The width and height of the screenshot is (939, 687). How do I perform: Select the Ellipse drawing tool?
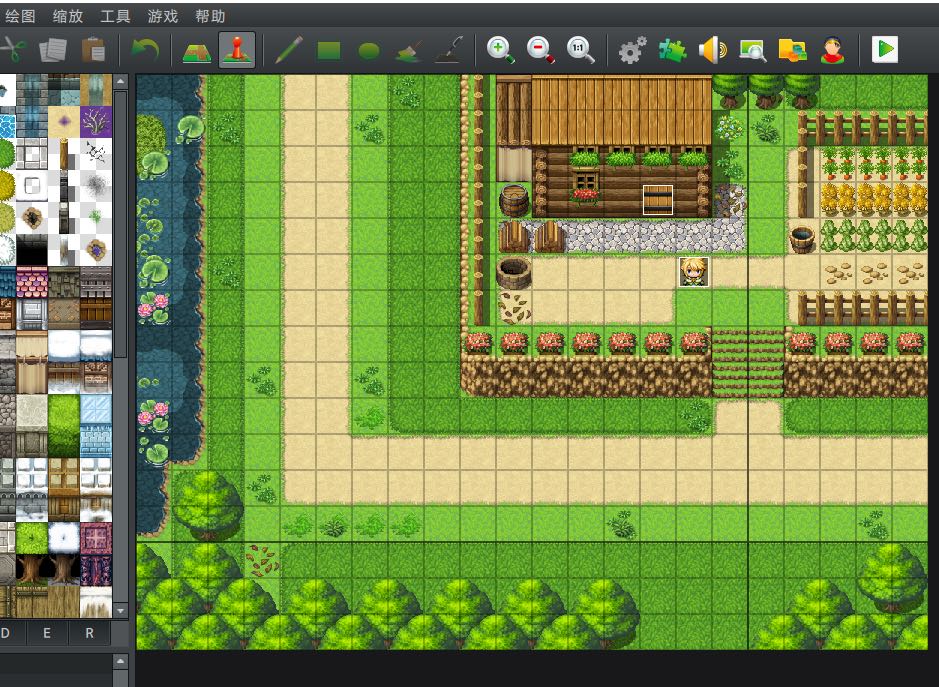[369, 52]
